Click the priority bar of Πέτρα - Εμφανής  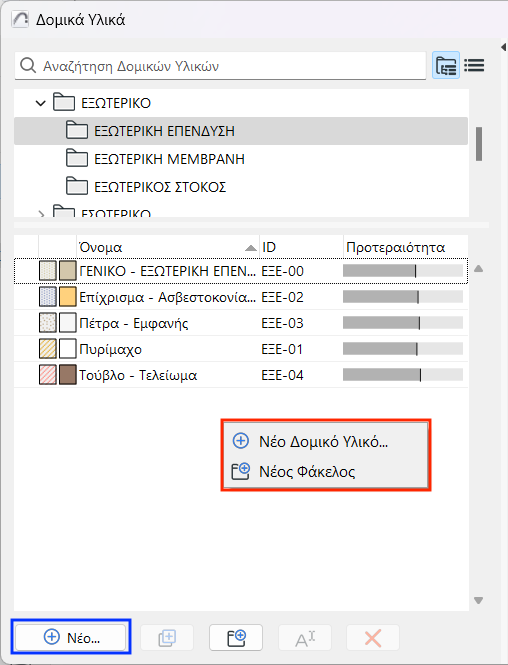click(403, 323)
